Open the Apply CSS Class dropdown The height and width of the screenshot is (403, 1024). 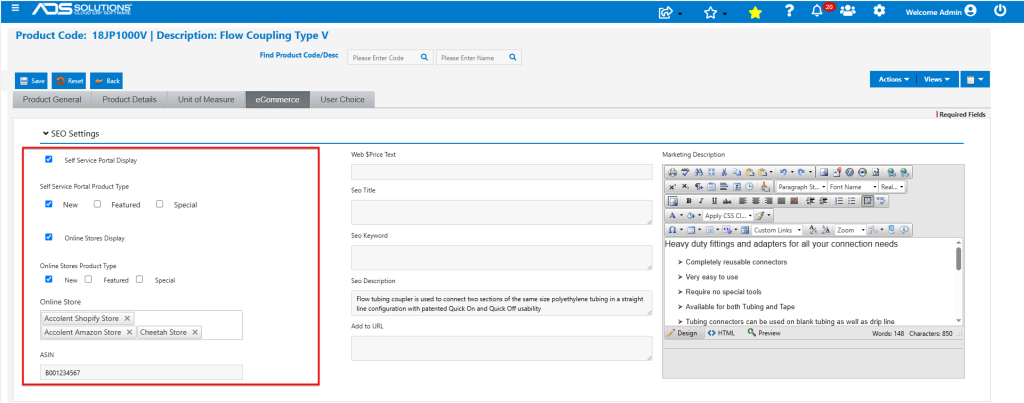pyautogui.click(x=728, y=216)
